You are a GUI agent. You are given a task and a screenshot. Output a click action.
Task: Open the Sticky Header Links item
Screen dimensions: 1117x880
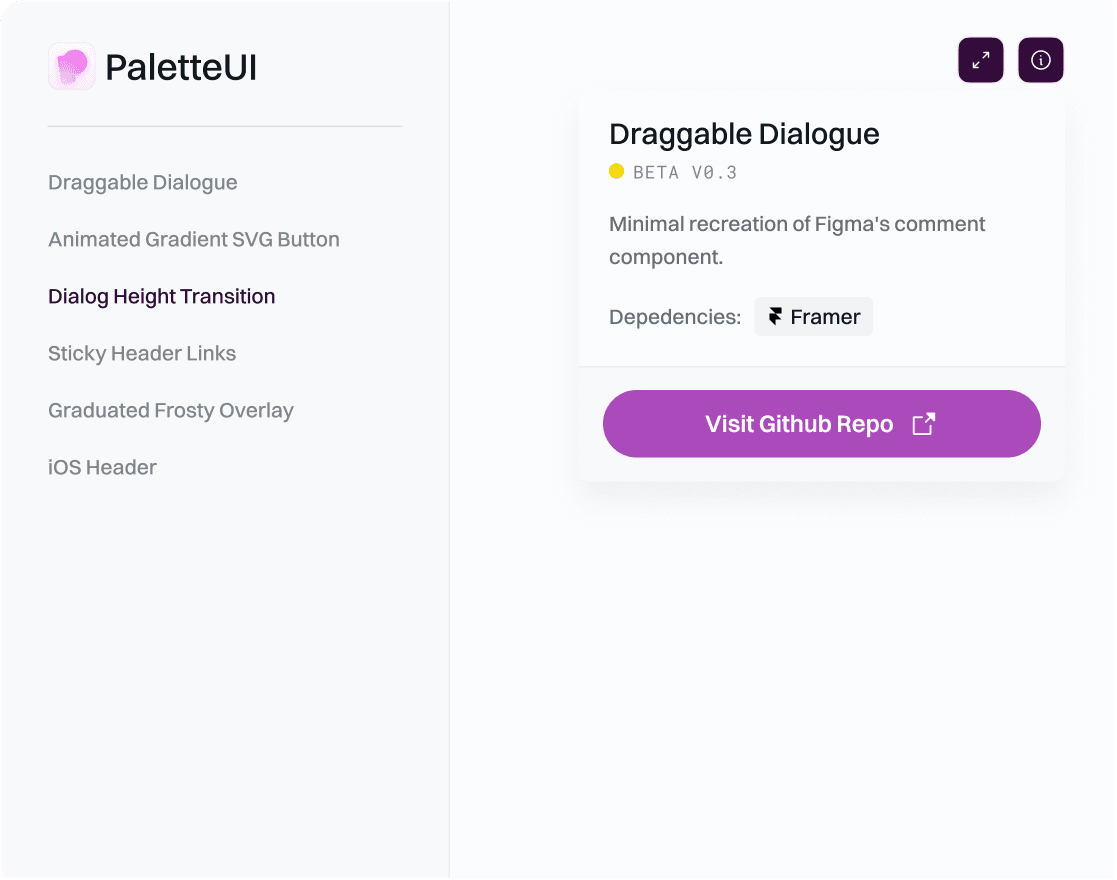point(142,354)
